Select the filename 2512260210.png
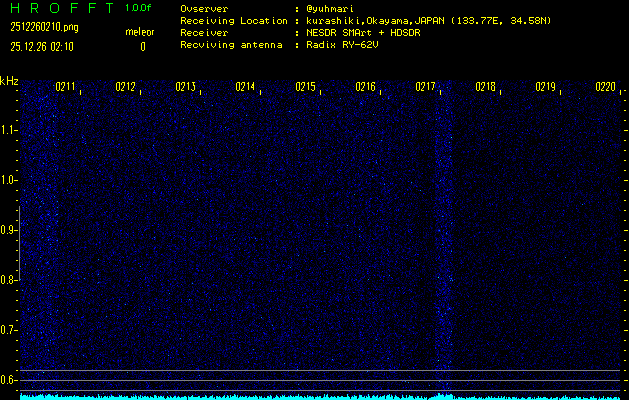Viewport: 629px width, 400px height. [45, 27]
